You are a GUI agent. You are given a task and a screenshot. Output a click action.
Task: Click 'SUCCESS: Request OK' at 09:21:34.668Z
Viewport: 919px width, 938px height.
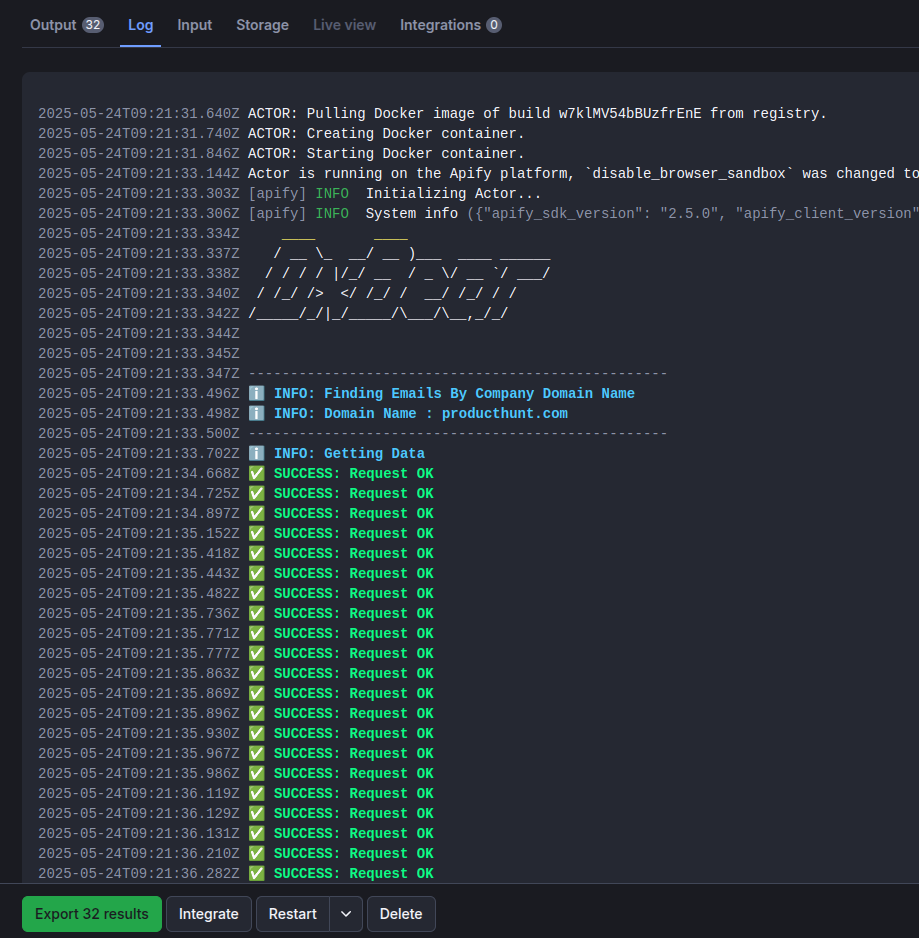pos(354,474)
